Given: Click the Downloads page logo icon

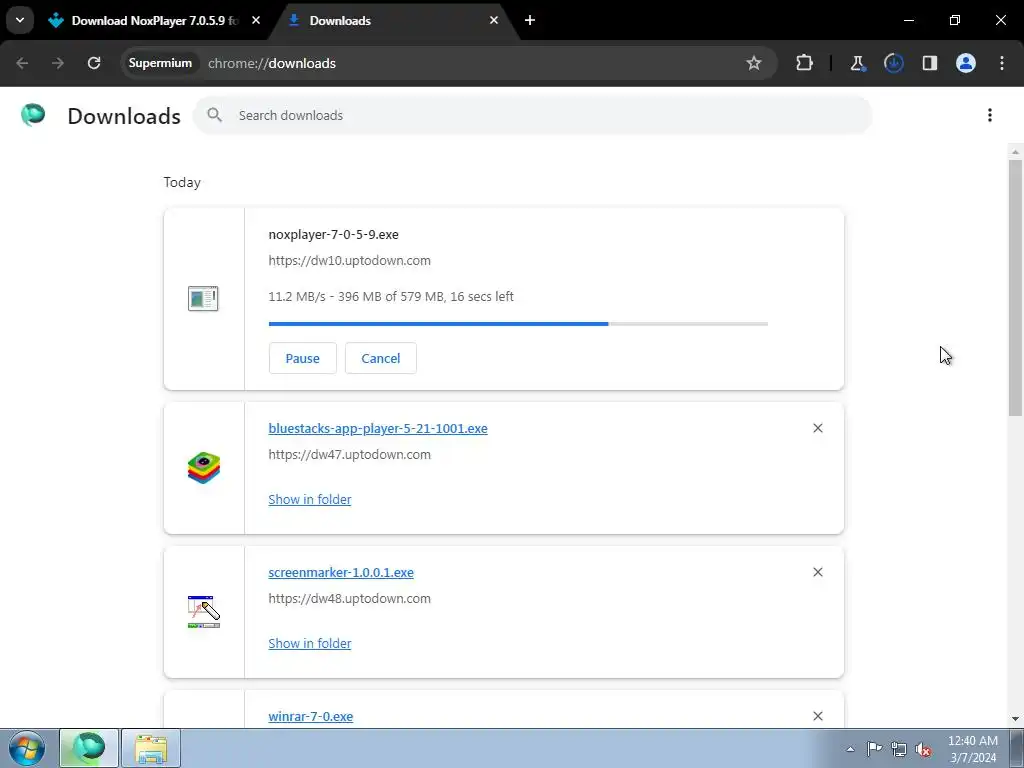Looking at the screenshot, I should (33, 115).
